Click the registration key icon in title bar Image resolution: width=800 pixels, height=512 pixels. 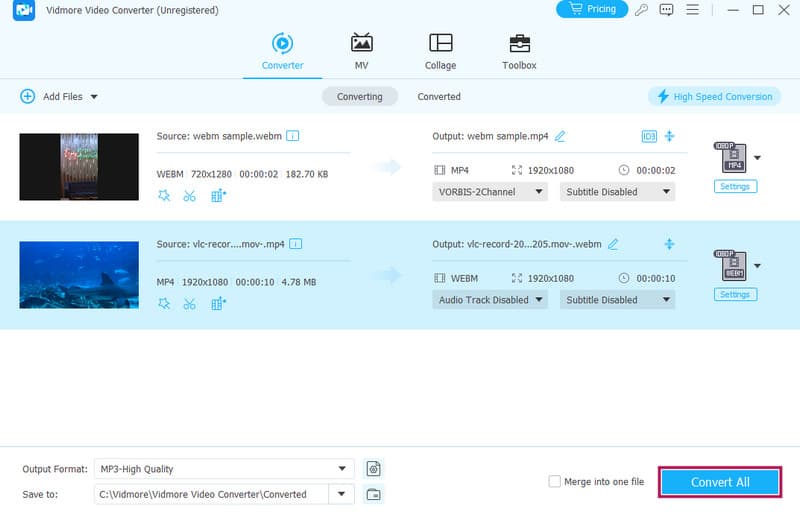click(640, 10)
